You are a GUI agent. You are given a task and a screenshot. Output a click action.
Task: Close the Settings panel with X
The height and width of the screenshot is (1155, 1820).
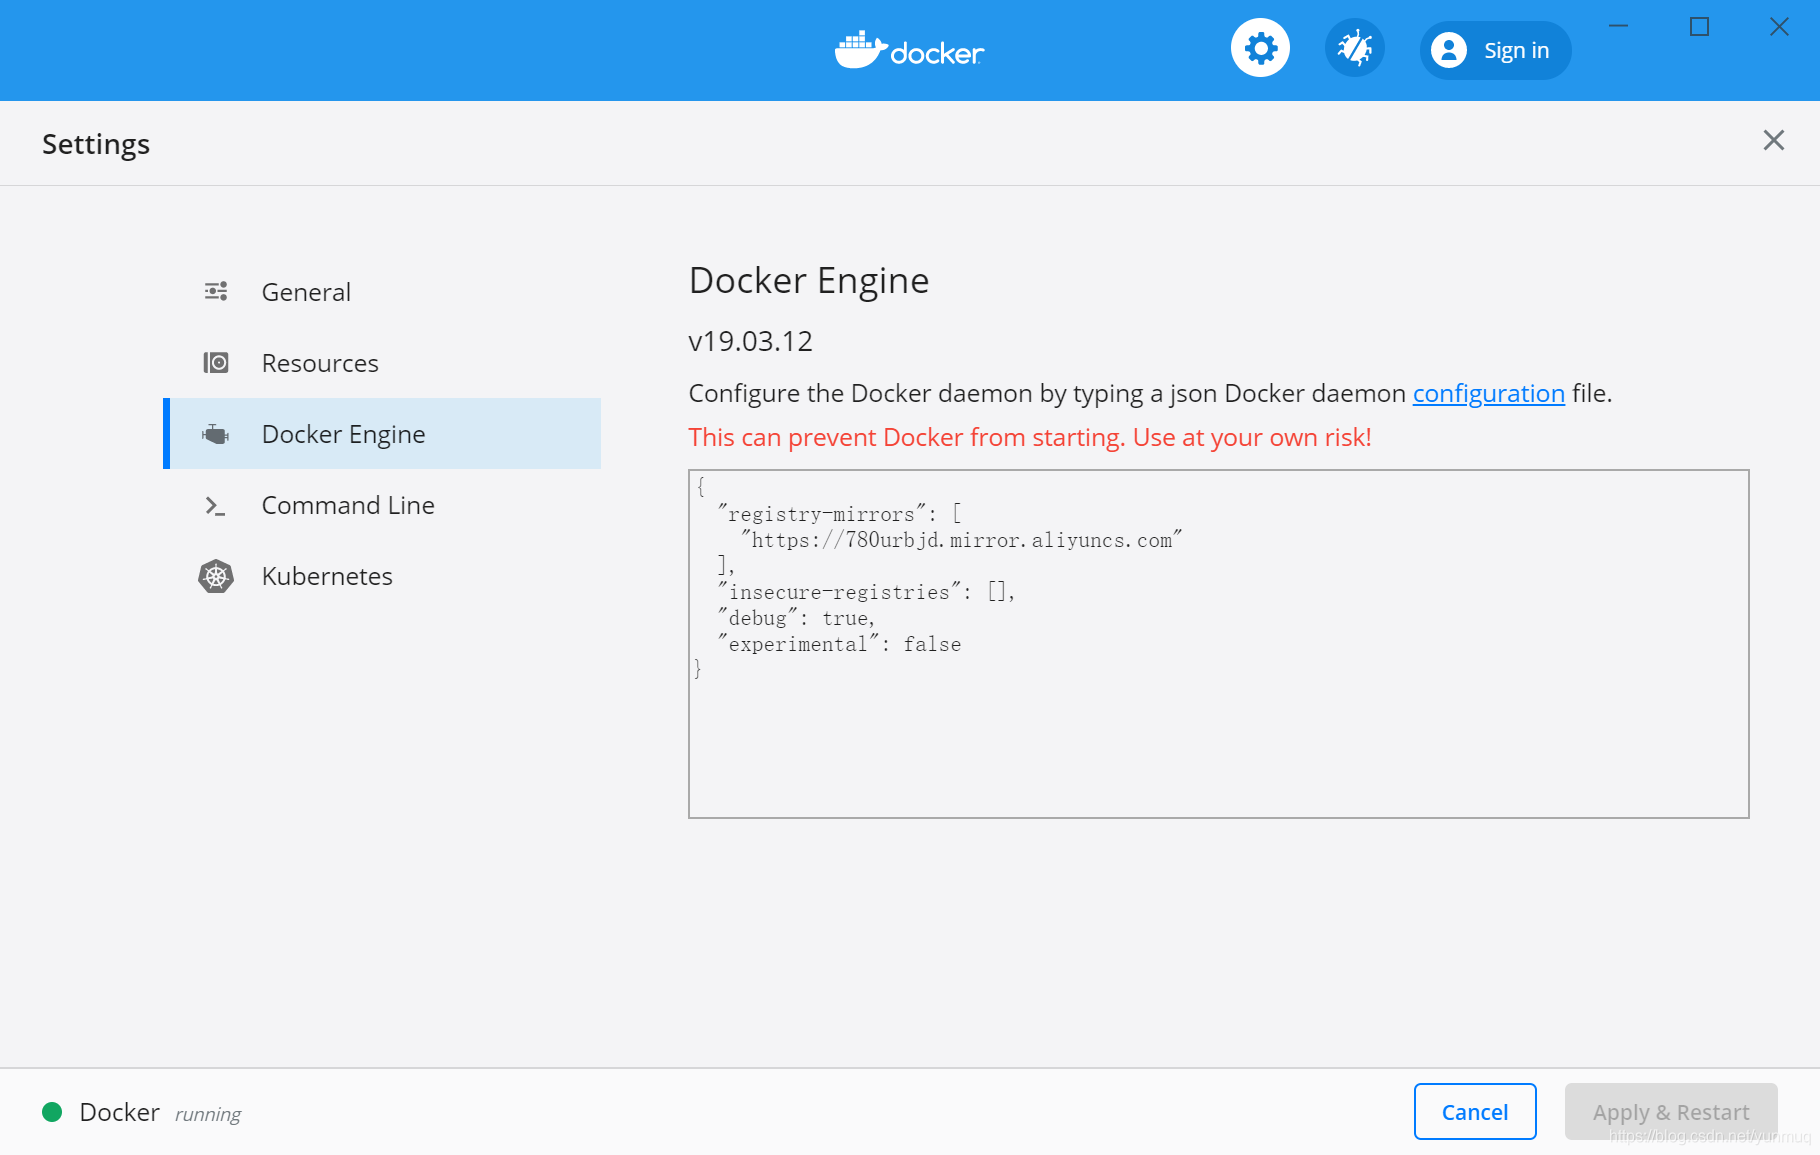tap(1774, 140)
